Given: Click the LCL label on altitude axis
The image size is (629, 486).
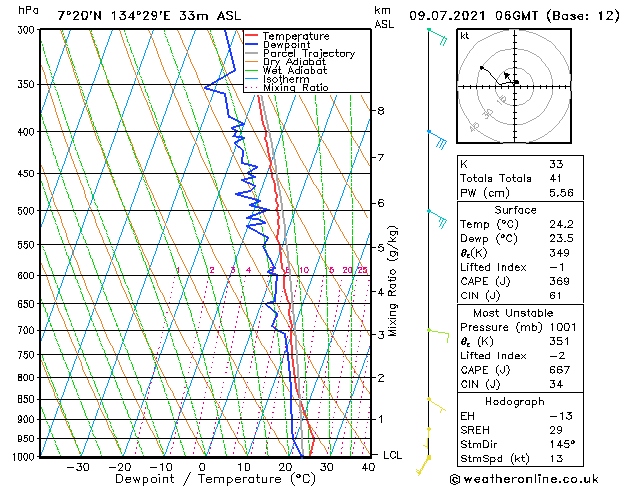Looking at the screenshot, I should pyautogui.click(x=392, y=455).
